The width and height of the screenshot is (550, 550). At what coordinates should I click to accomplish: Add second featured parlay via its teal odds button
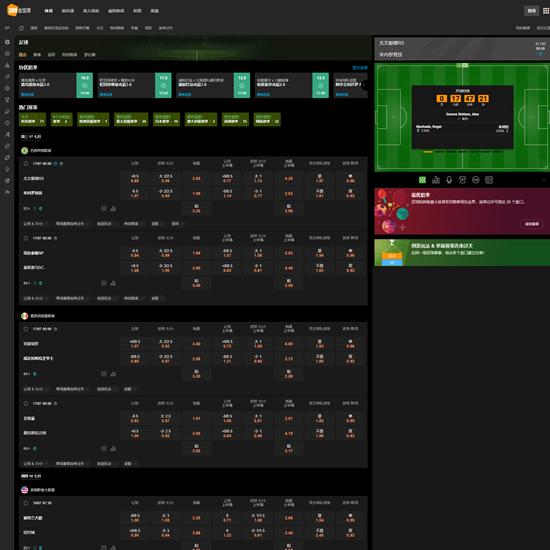pyautogui.click(x=163, y=85)
